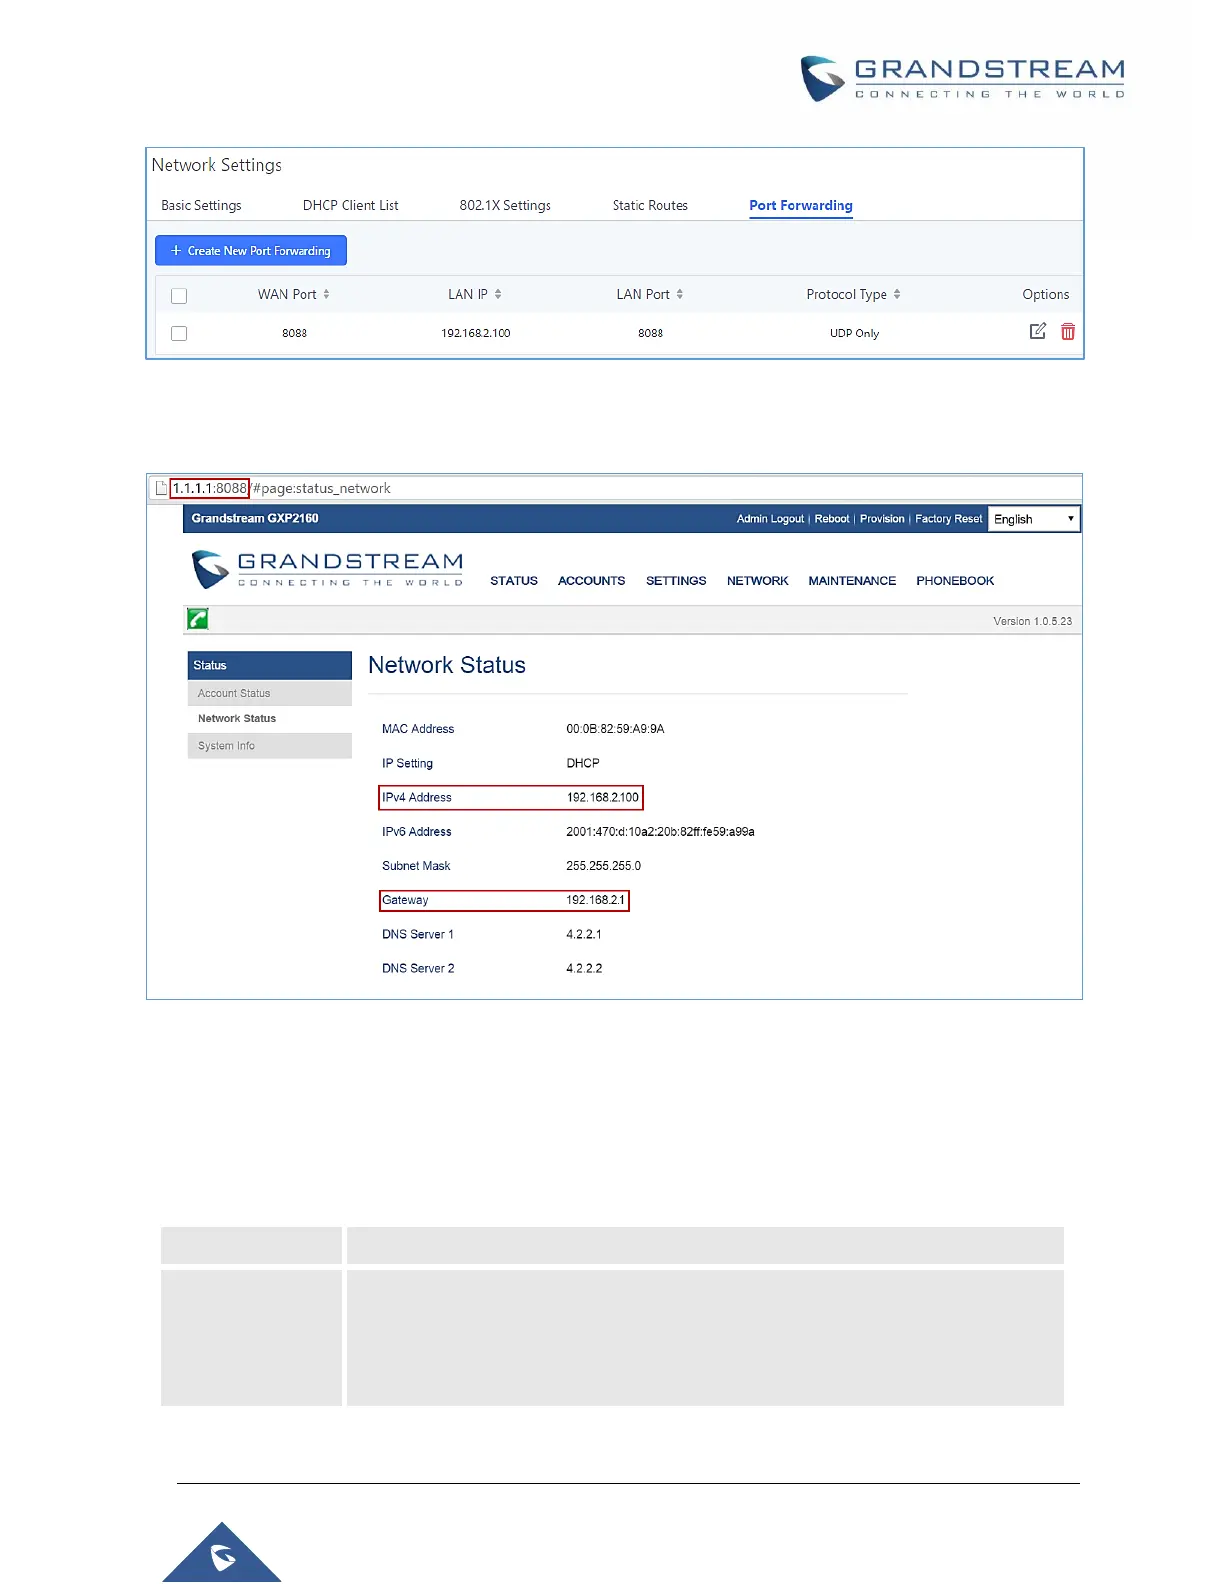Screen dimensions: 1224x1584
Task: Select Account Status in sidebar
Action: coord(270,693)
